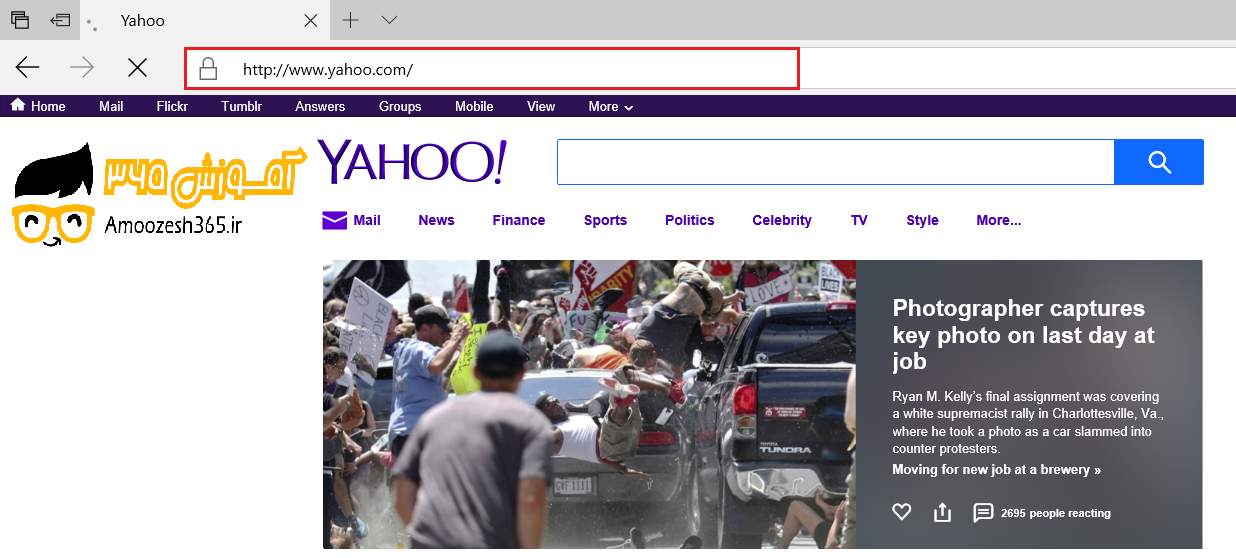This screenshot has width=1236, height=558.
Task: Click the Yahoo! logo
Action: (412, 162)
